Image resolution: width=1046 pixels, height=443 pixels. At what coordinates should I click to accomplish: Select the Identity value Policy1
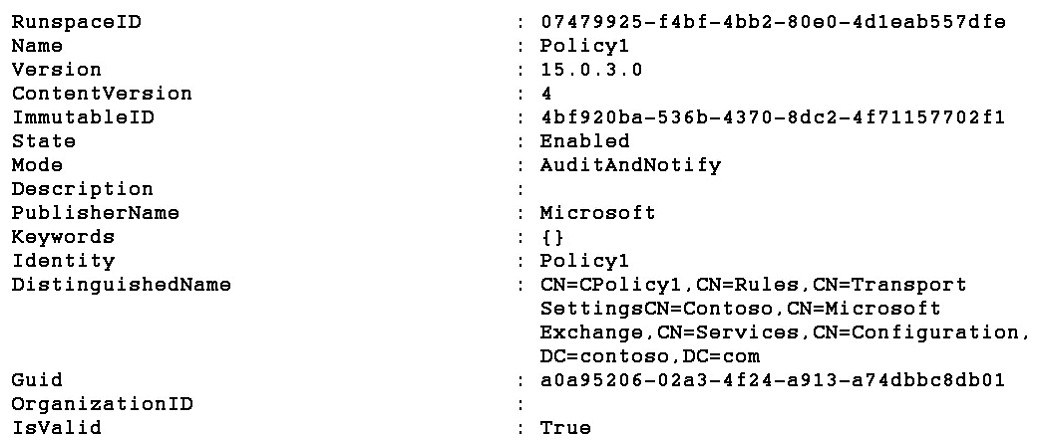584,261
